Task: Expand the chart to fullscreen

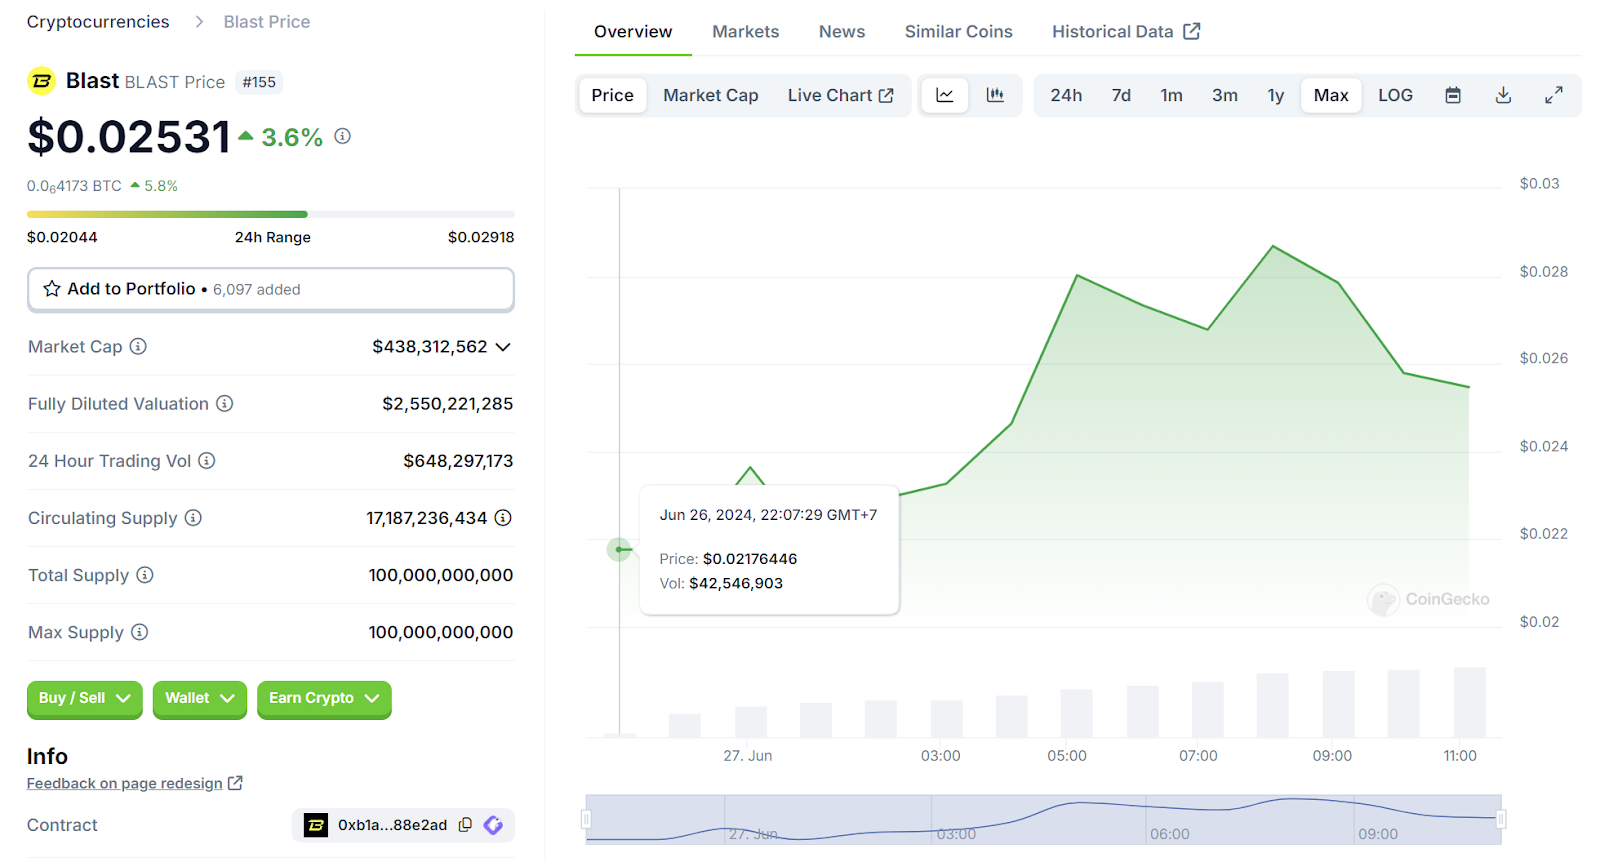Action: point(1554,95)
